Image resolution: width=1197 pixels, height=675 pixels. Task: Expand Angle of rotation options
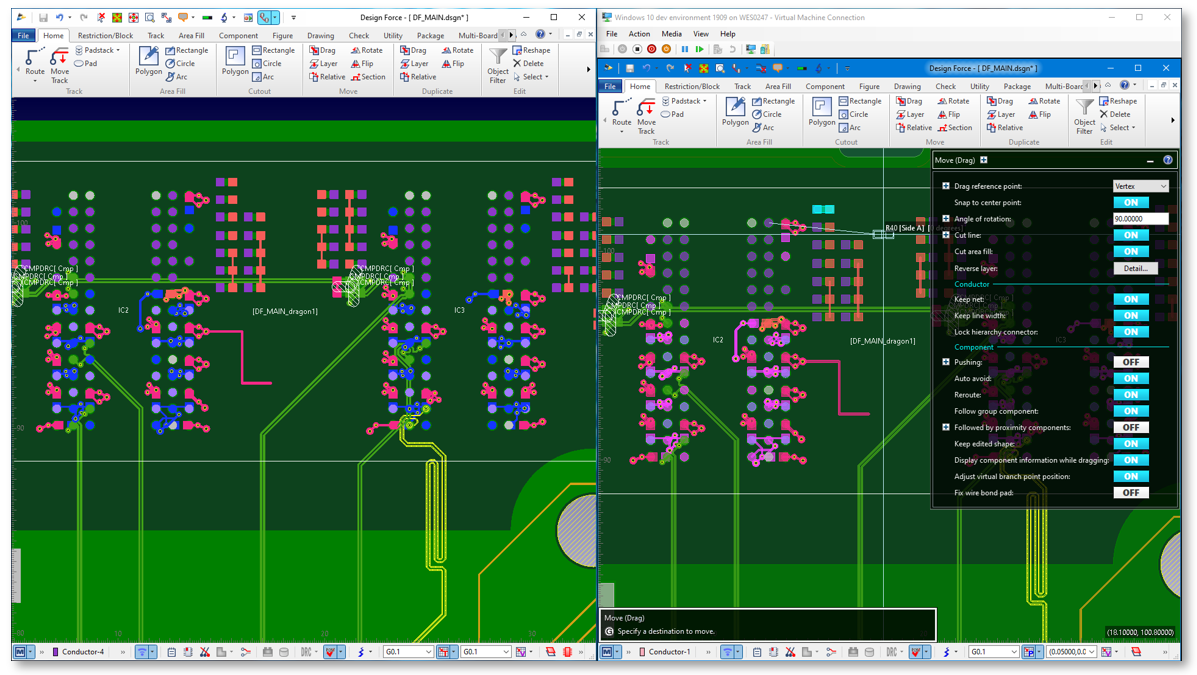(x=946, y=218)
